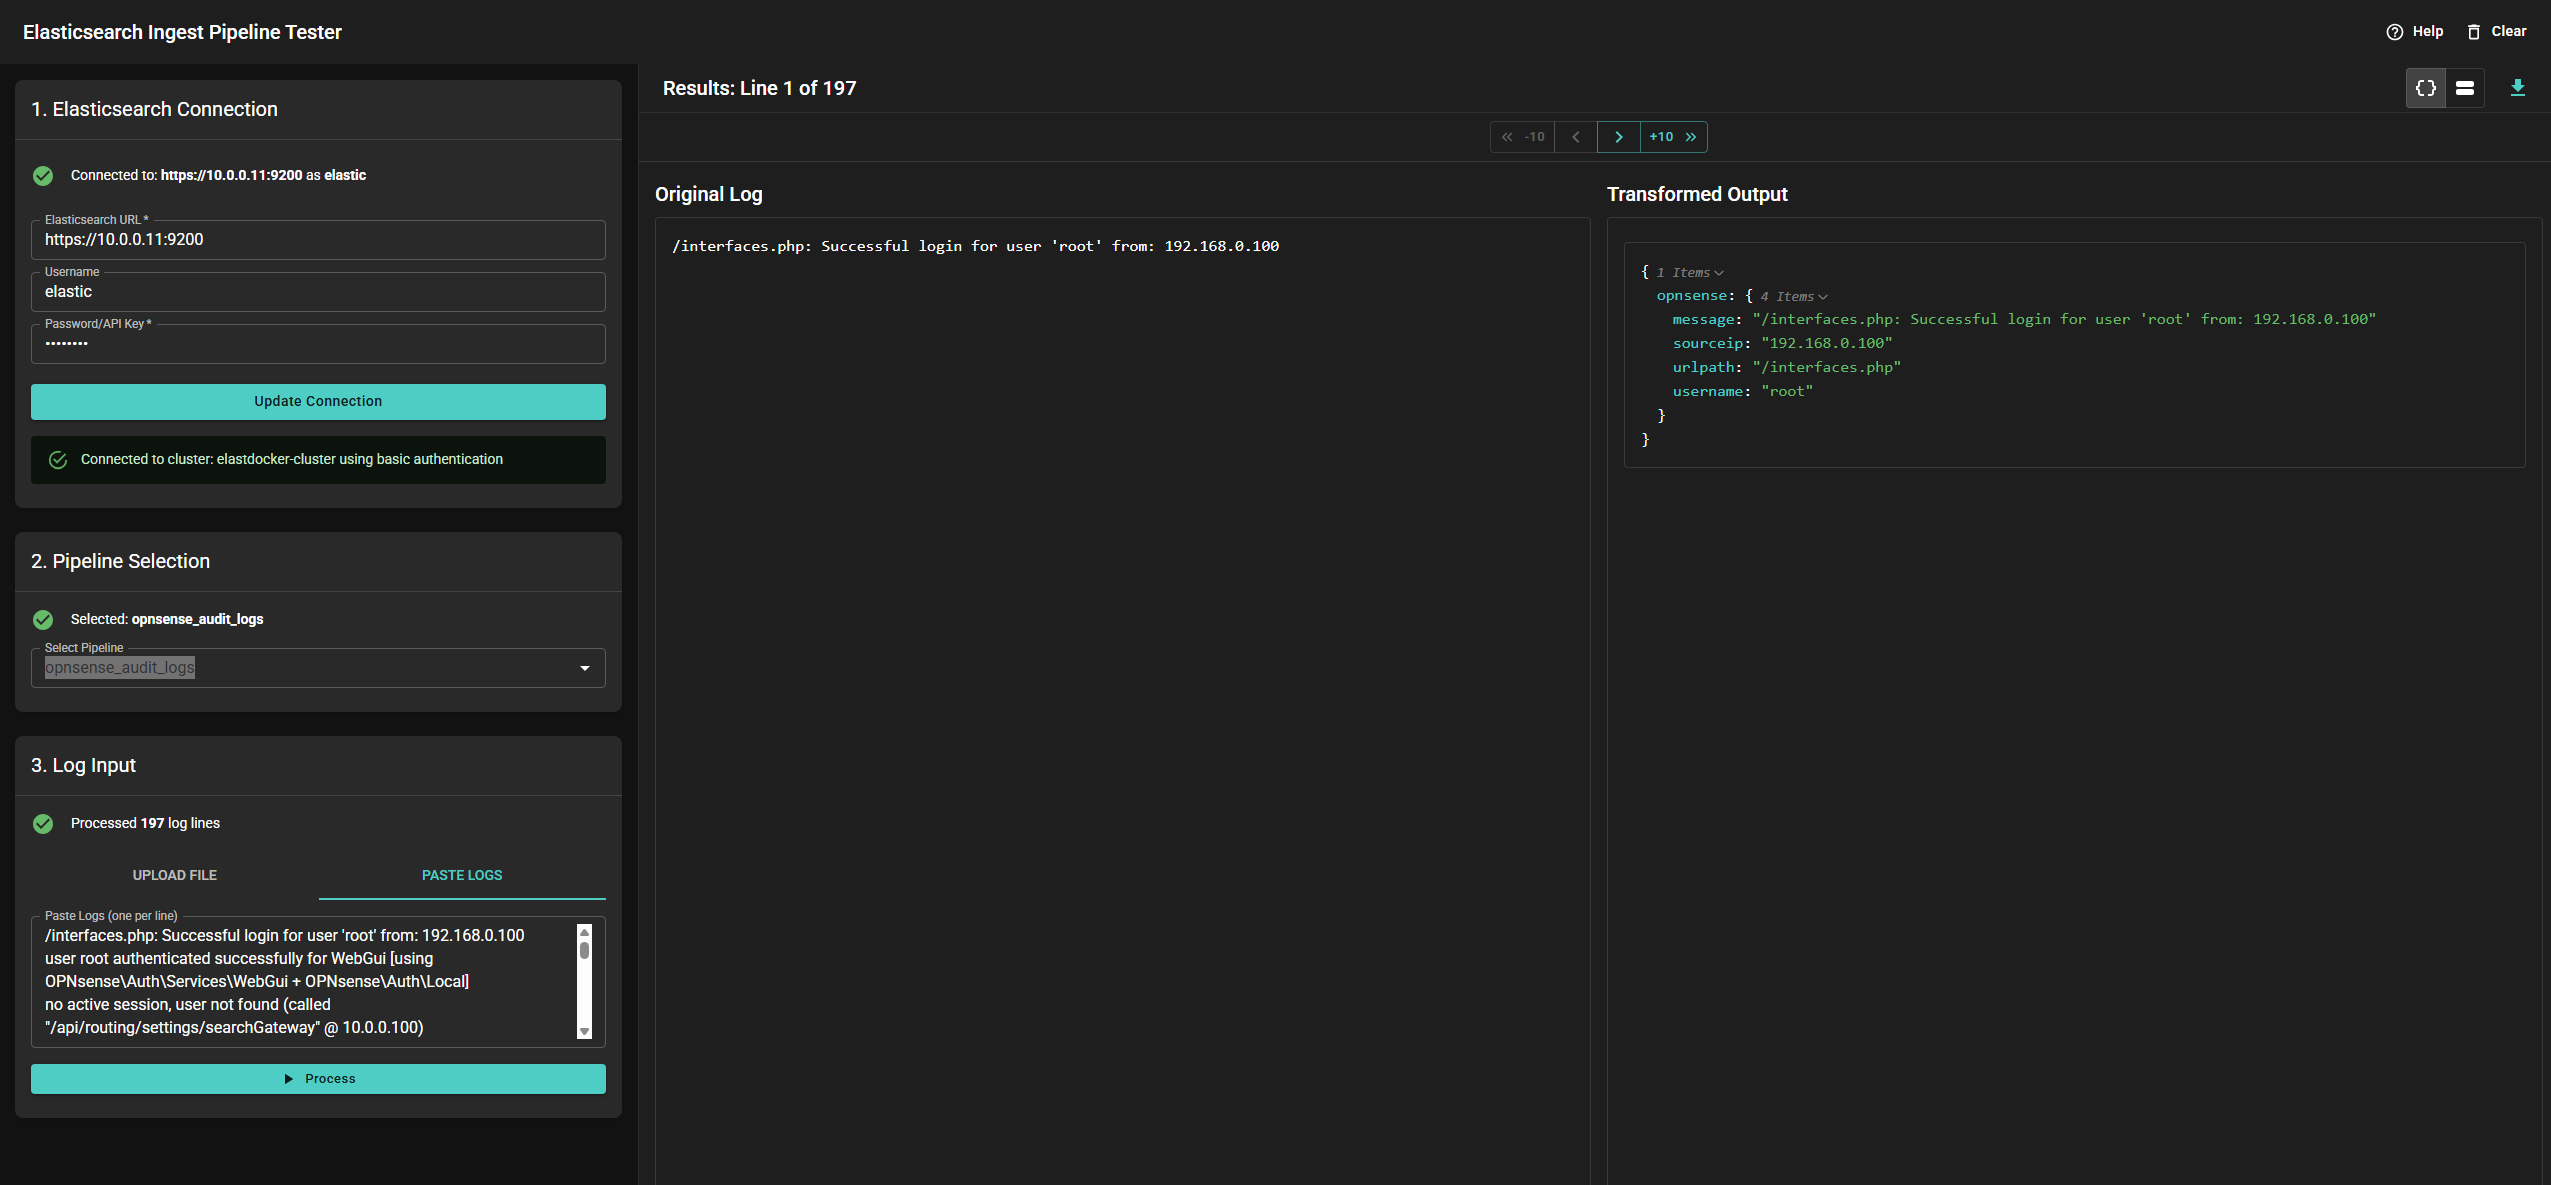Viewport: 2551px width, 1185px height.
Task: Jump back ten lines (-10)
Action: point(1523,137)
